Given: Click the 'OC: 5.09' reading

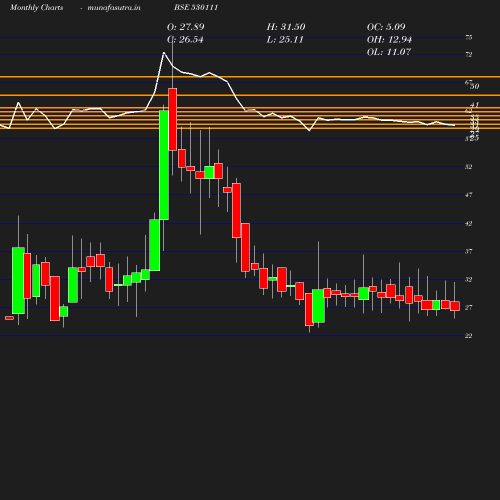Looking at the screenshot, I should (x=386, y=27).
